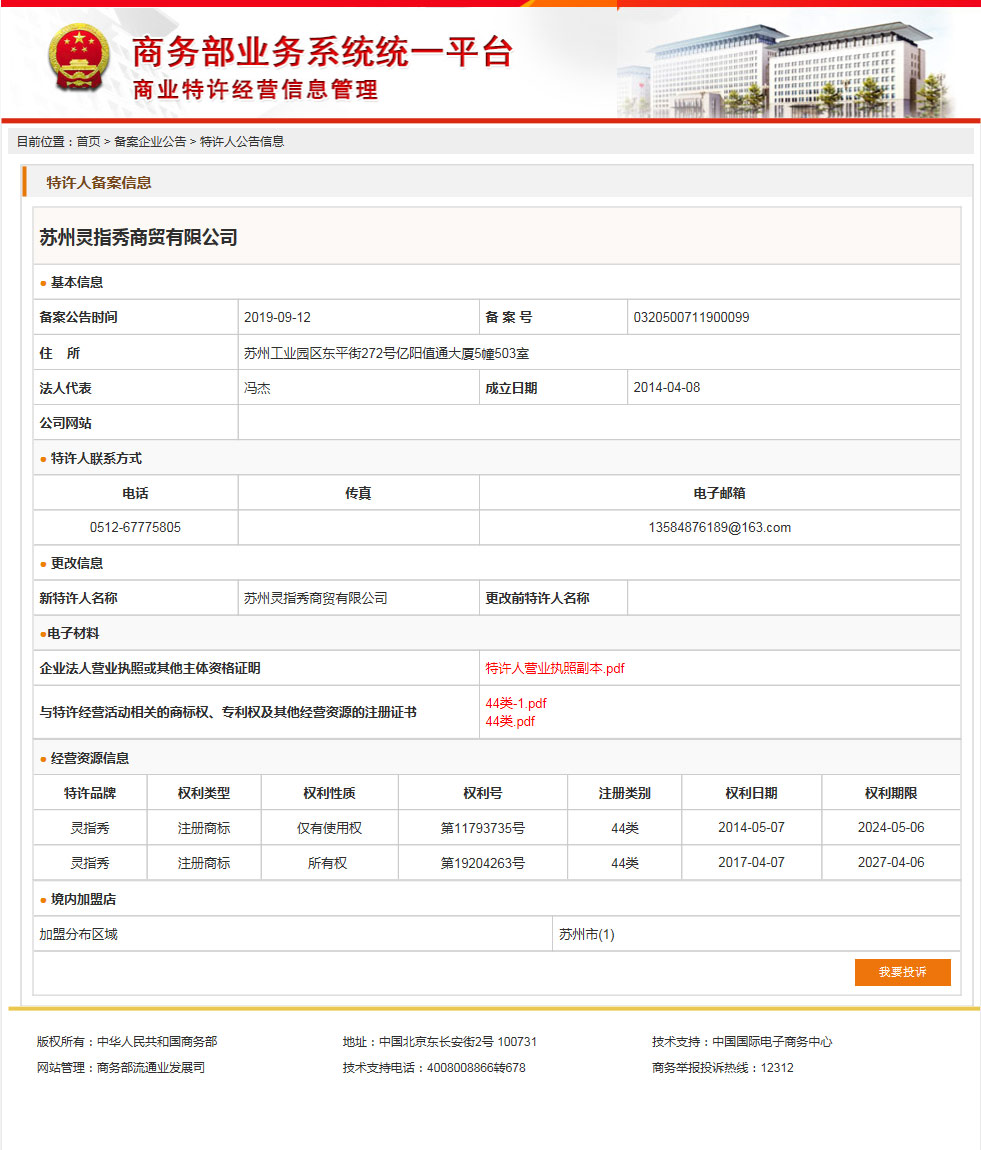Viewport: 981px width, 1150px height.
Task: Click the national emblem logo in header
Action: tap(79, 60)
